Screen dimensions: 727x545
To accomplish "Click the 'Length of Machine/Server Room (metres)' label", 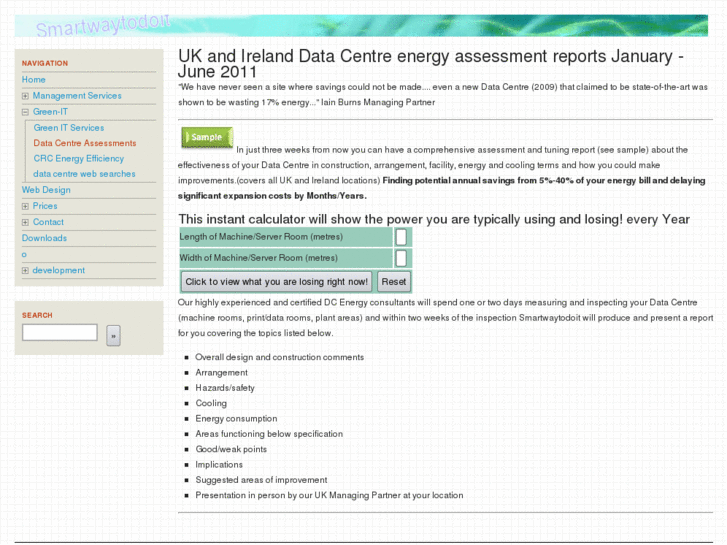I will coord(261,237).
